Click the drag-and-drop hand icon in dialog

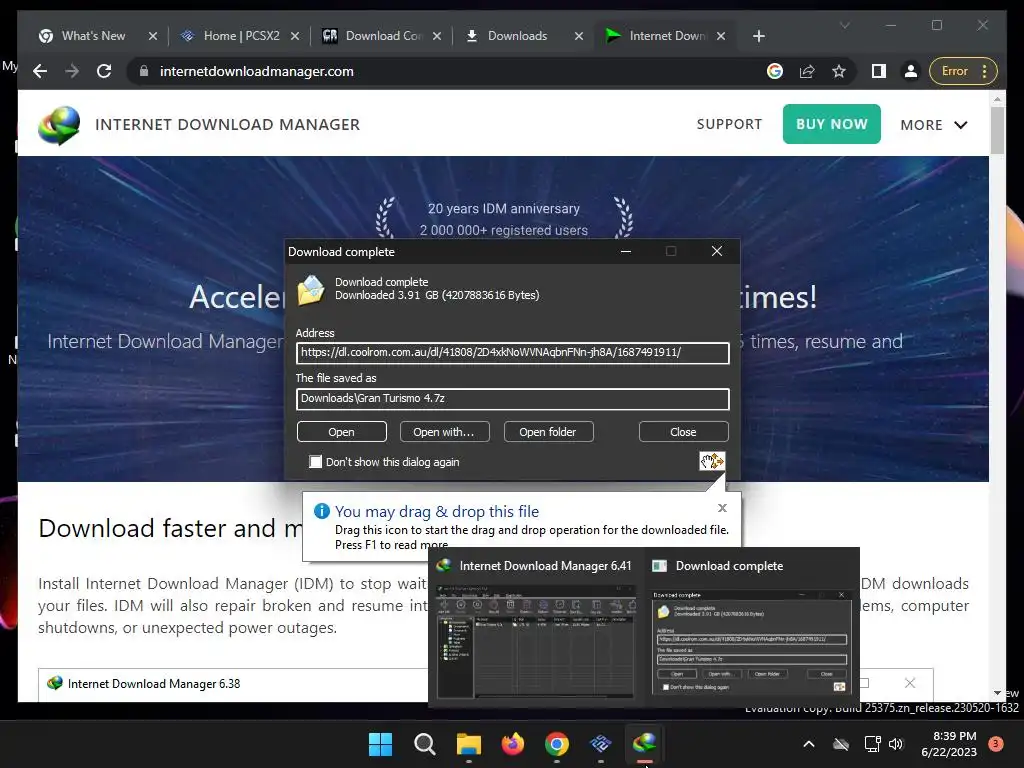712,461
